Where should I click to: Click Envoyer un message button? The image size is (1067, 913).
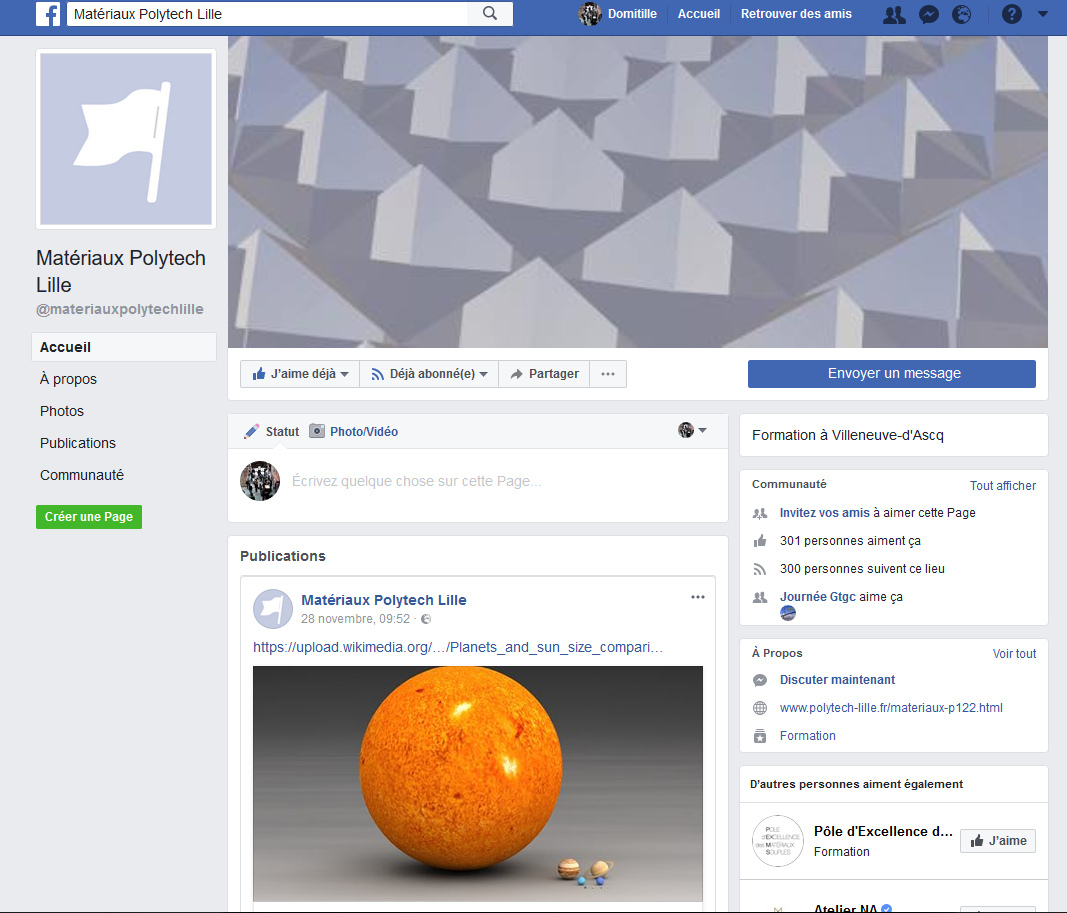[x=891, y=374]
